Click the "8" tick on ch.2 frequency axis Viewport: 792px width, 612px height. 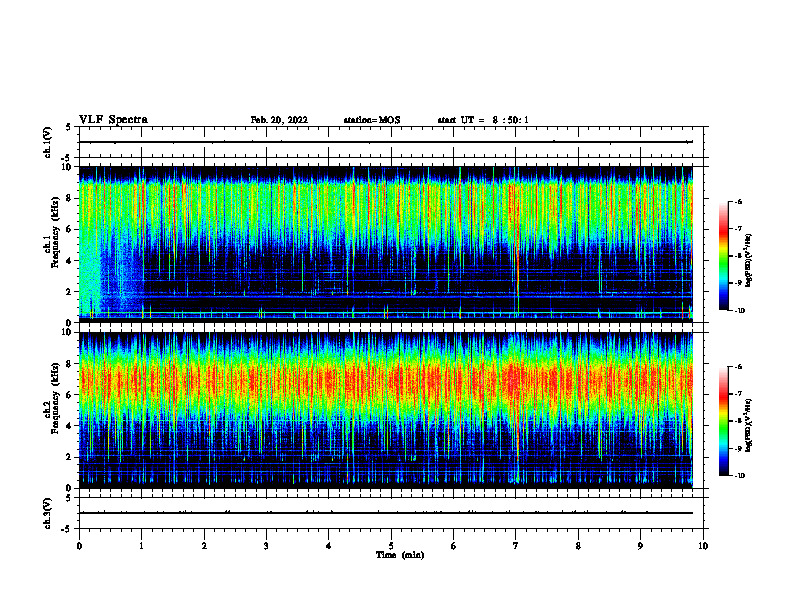pos(70,364)
